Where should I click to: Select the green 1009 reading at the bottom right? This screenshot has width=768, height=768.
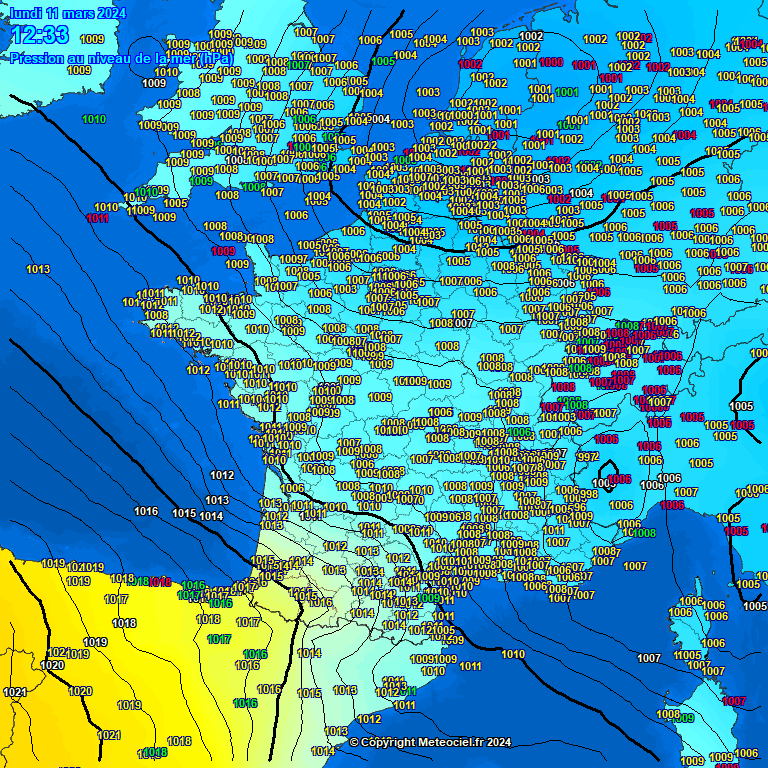[x=684, y=718]
